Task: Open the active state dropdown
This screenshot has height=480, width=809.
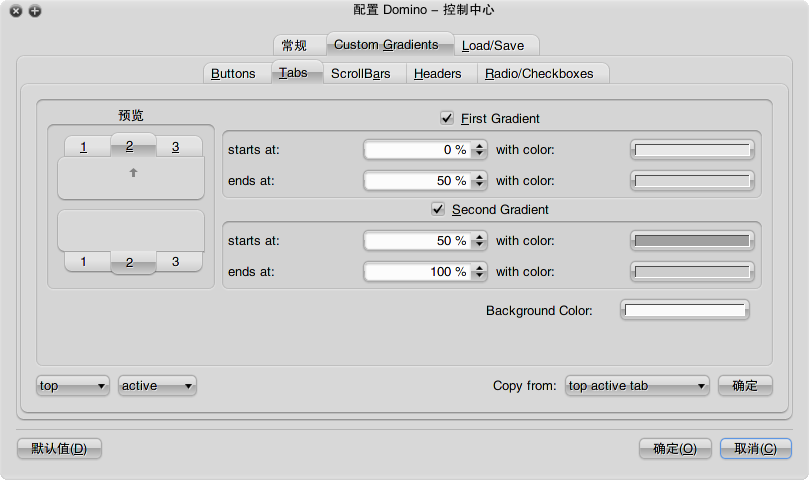Action: click(x=157, y=386)
